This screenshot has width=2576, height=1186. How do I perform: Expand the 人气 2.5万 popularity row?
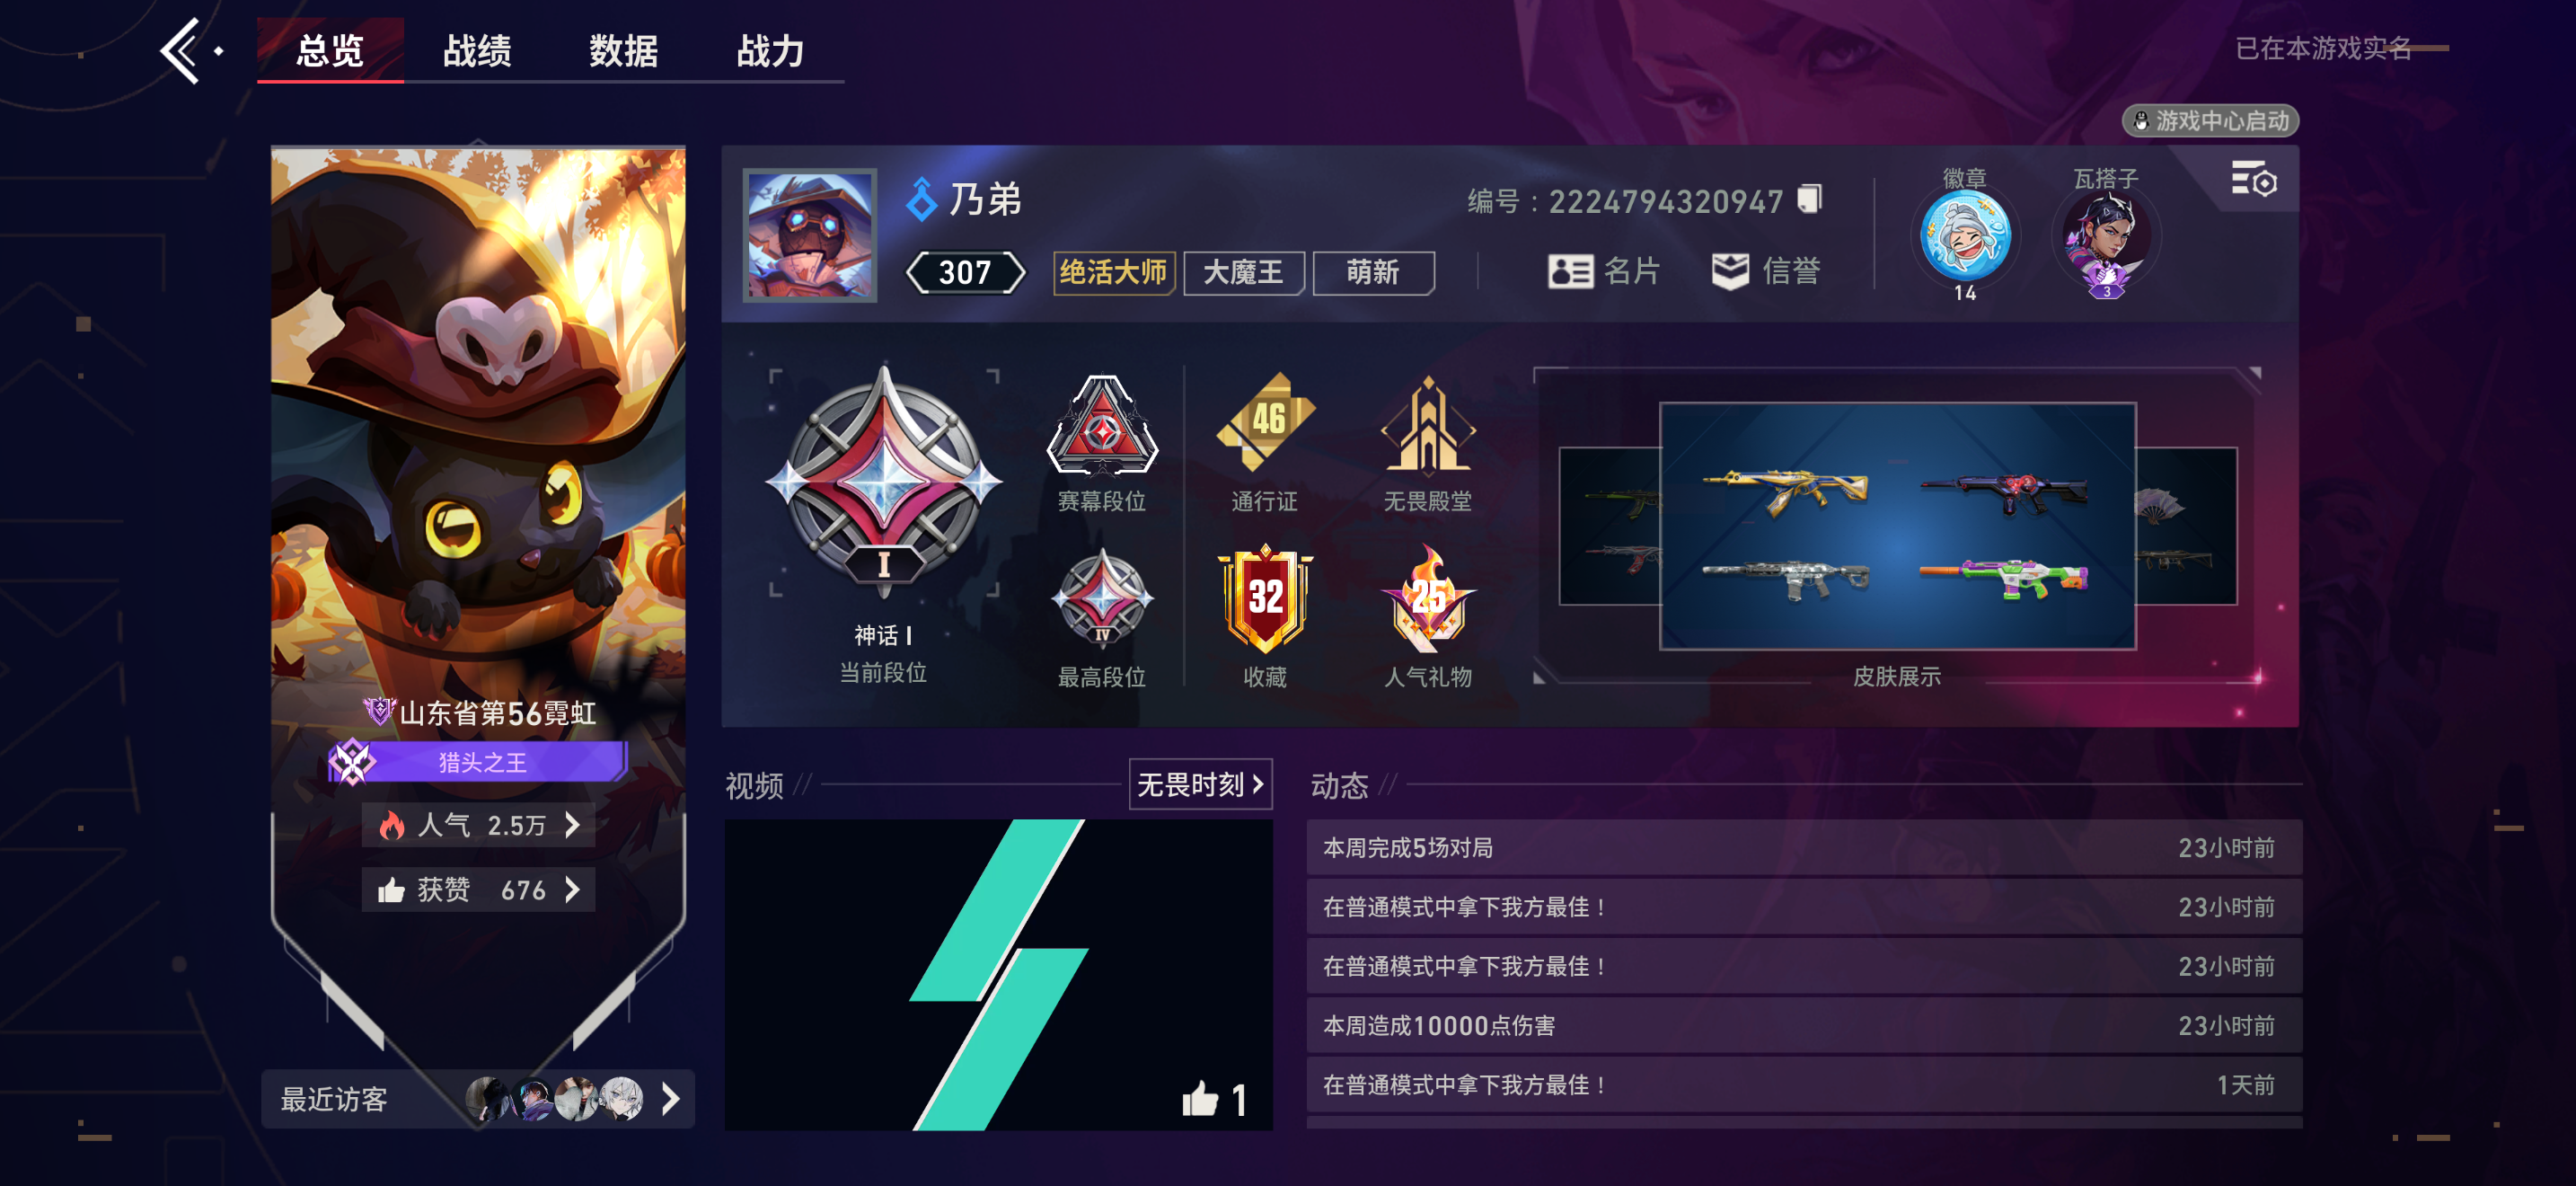click(478, 825)
